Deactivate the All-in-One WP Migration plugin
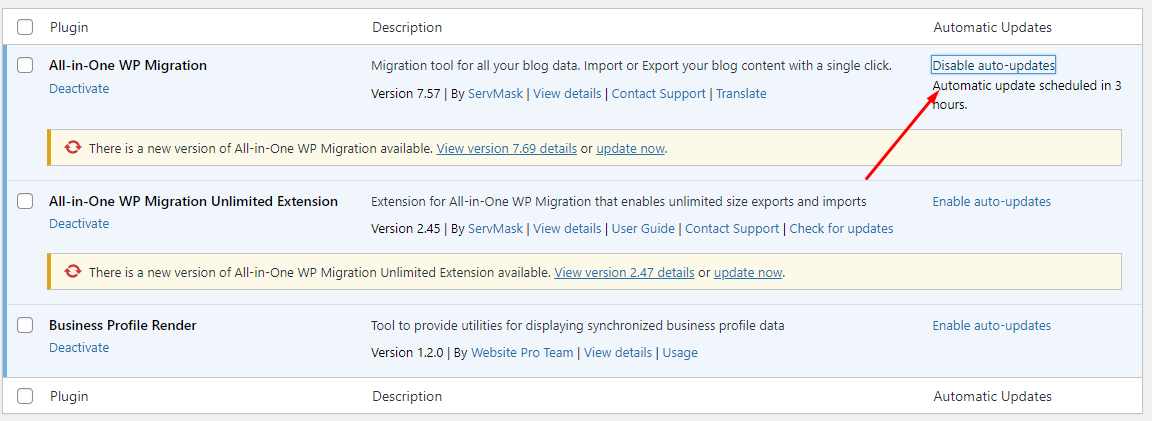The image size is (1152, 421). pyautogui.click(x=79, y=89)
